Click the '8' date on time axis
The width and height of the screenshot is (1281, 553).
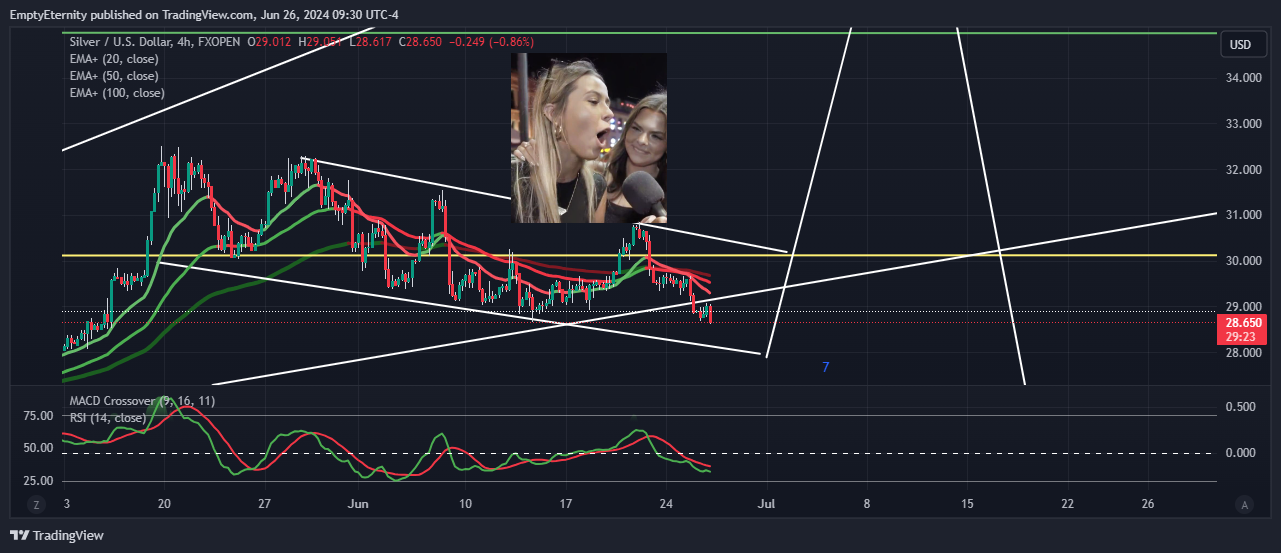click(x=867, y=505)
